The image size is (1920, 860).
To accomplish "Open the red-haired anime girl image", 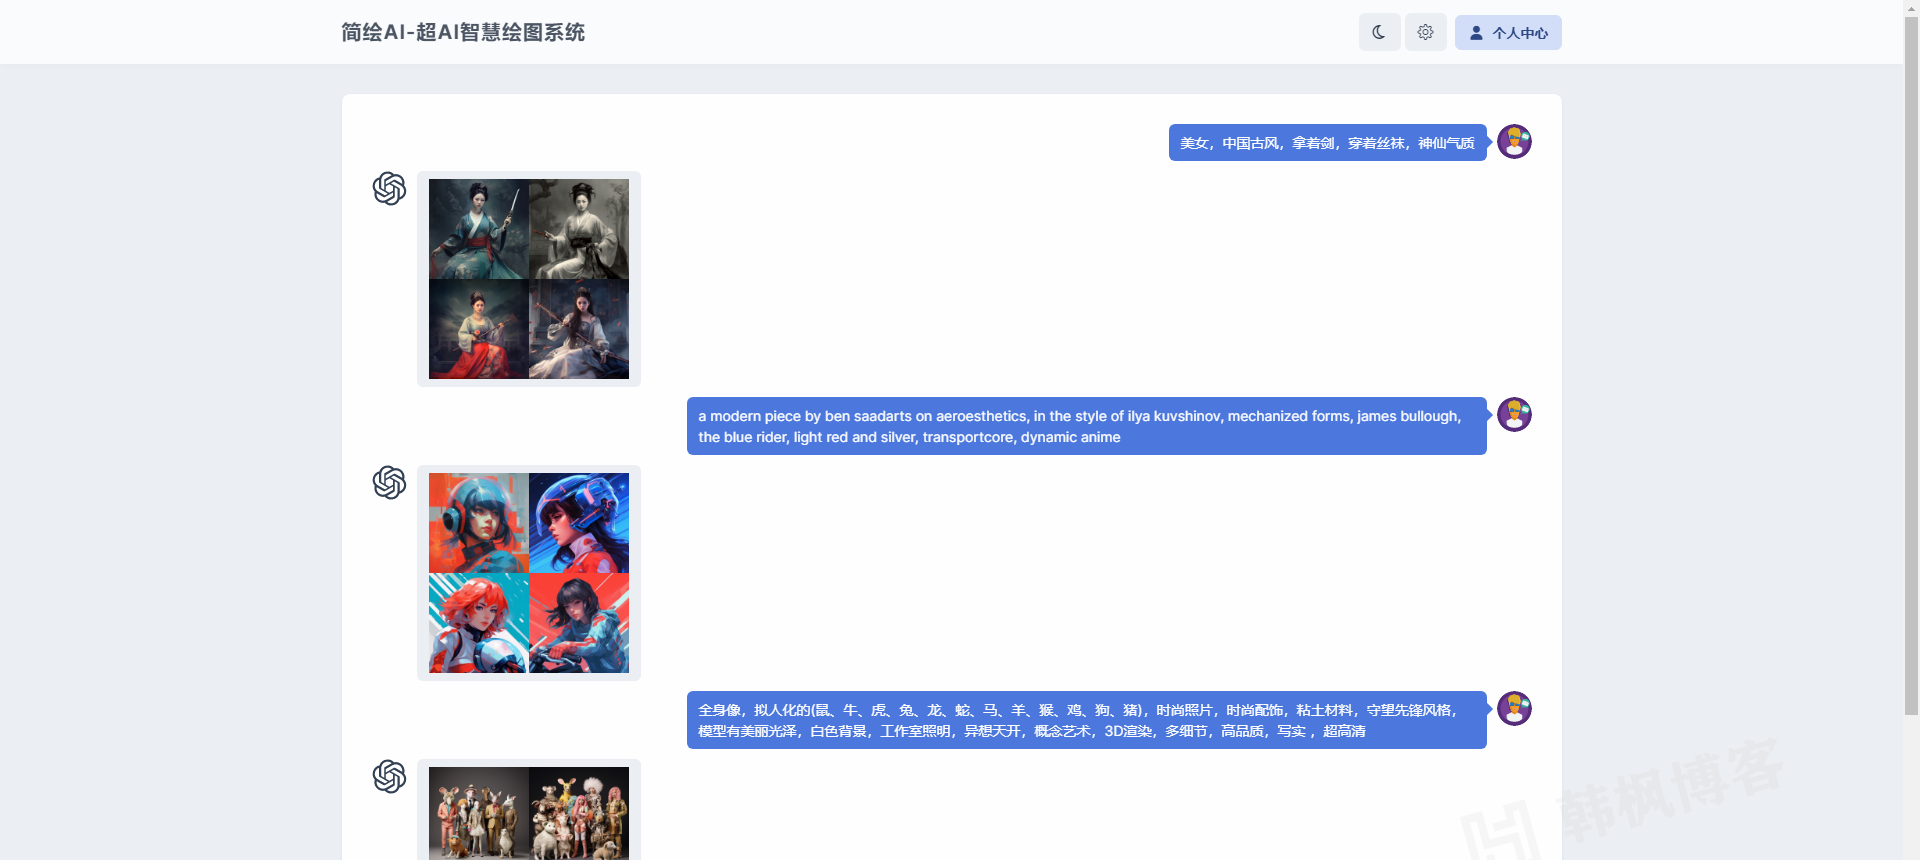I will (x=479, y=623).
